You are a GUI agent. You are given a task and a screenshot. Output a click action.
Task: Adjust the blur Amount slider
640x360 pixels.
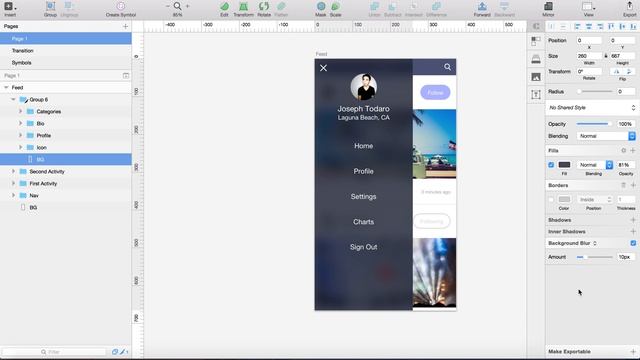[x=594, y=257]
